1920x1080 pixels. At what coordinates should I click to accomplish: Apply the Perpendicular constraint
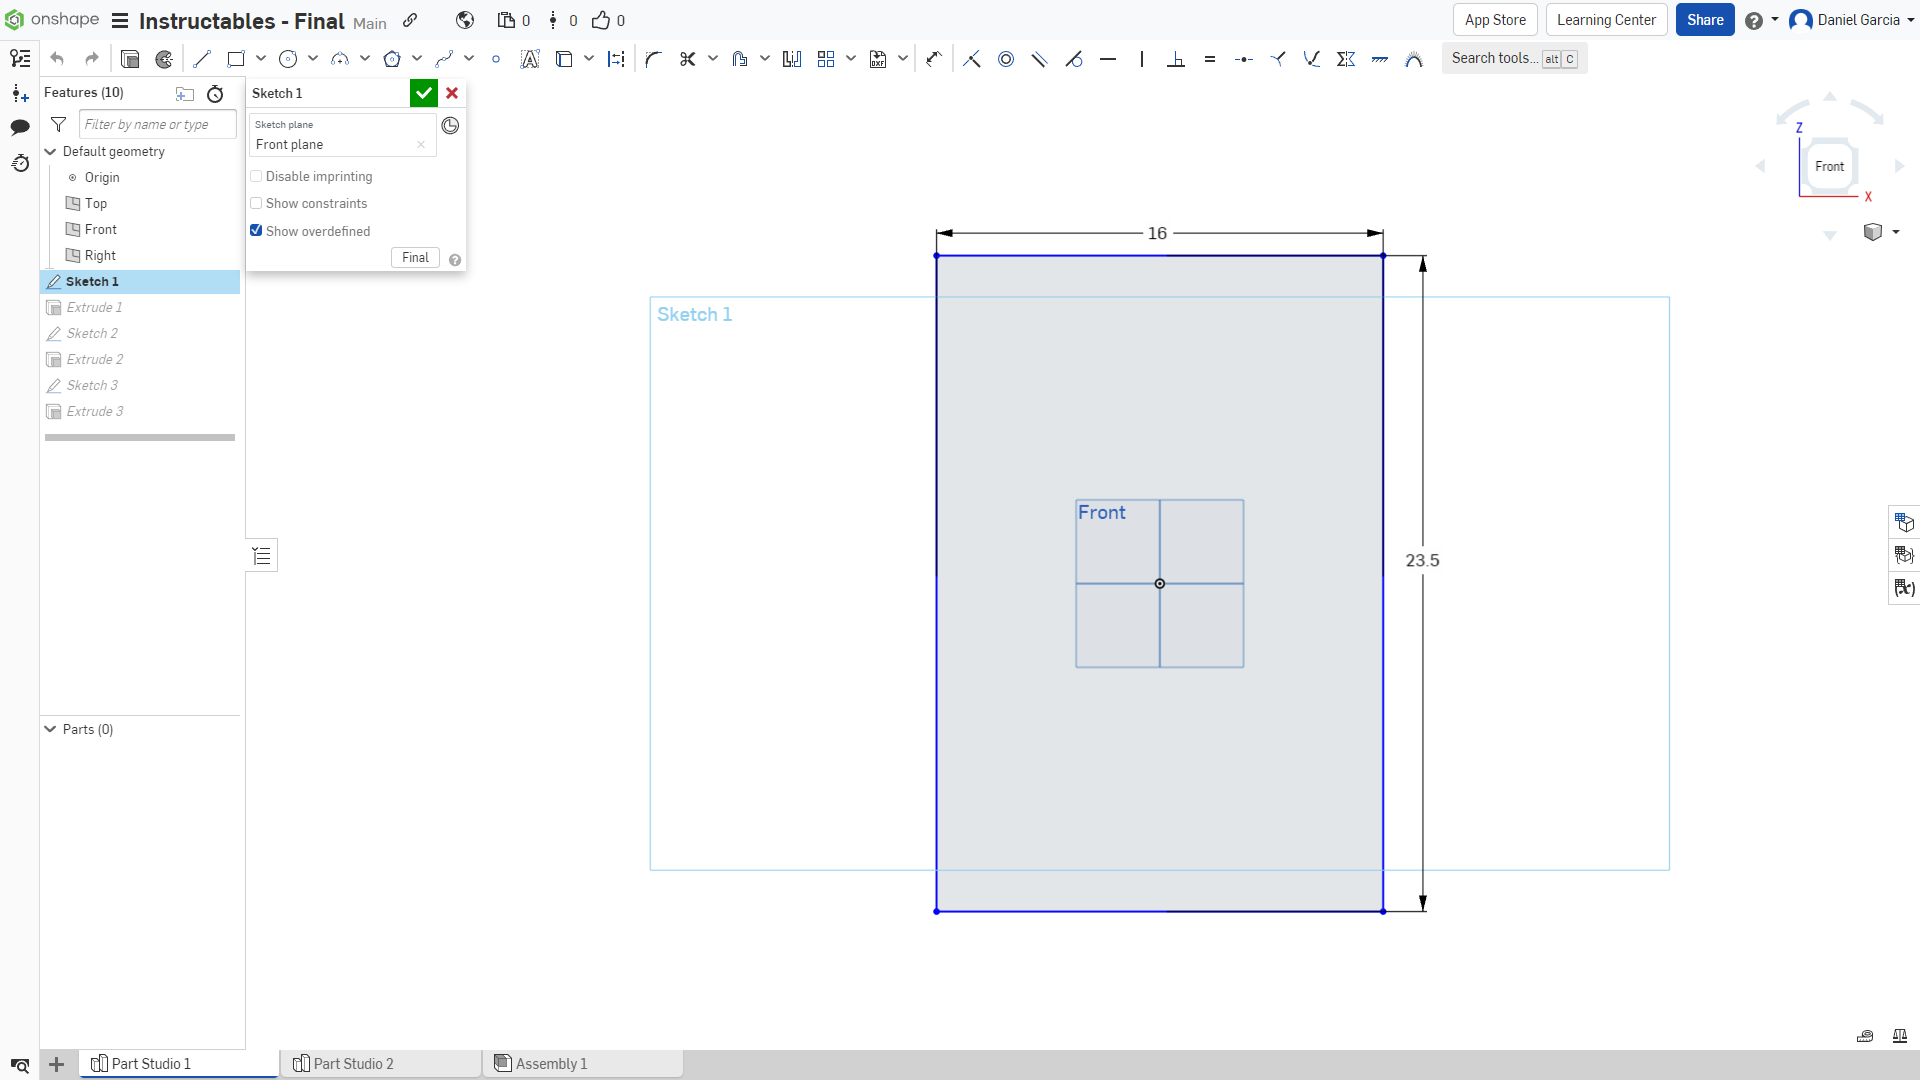pos(1176,58)
